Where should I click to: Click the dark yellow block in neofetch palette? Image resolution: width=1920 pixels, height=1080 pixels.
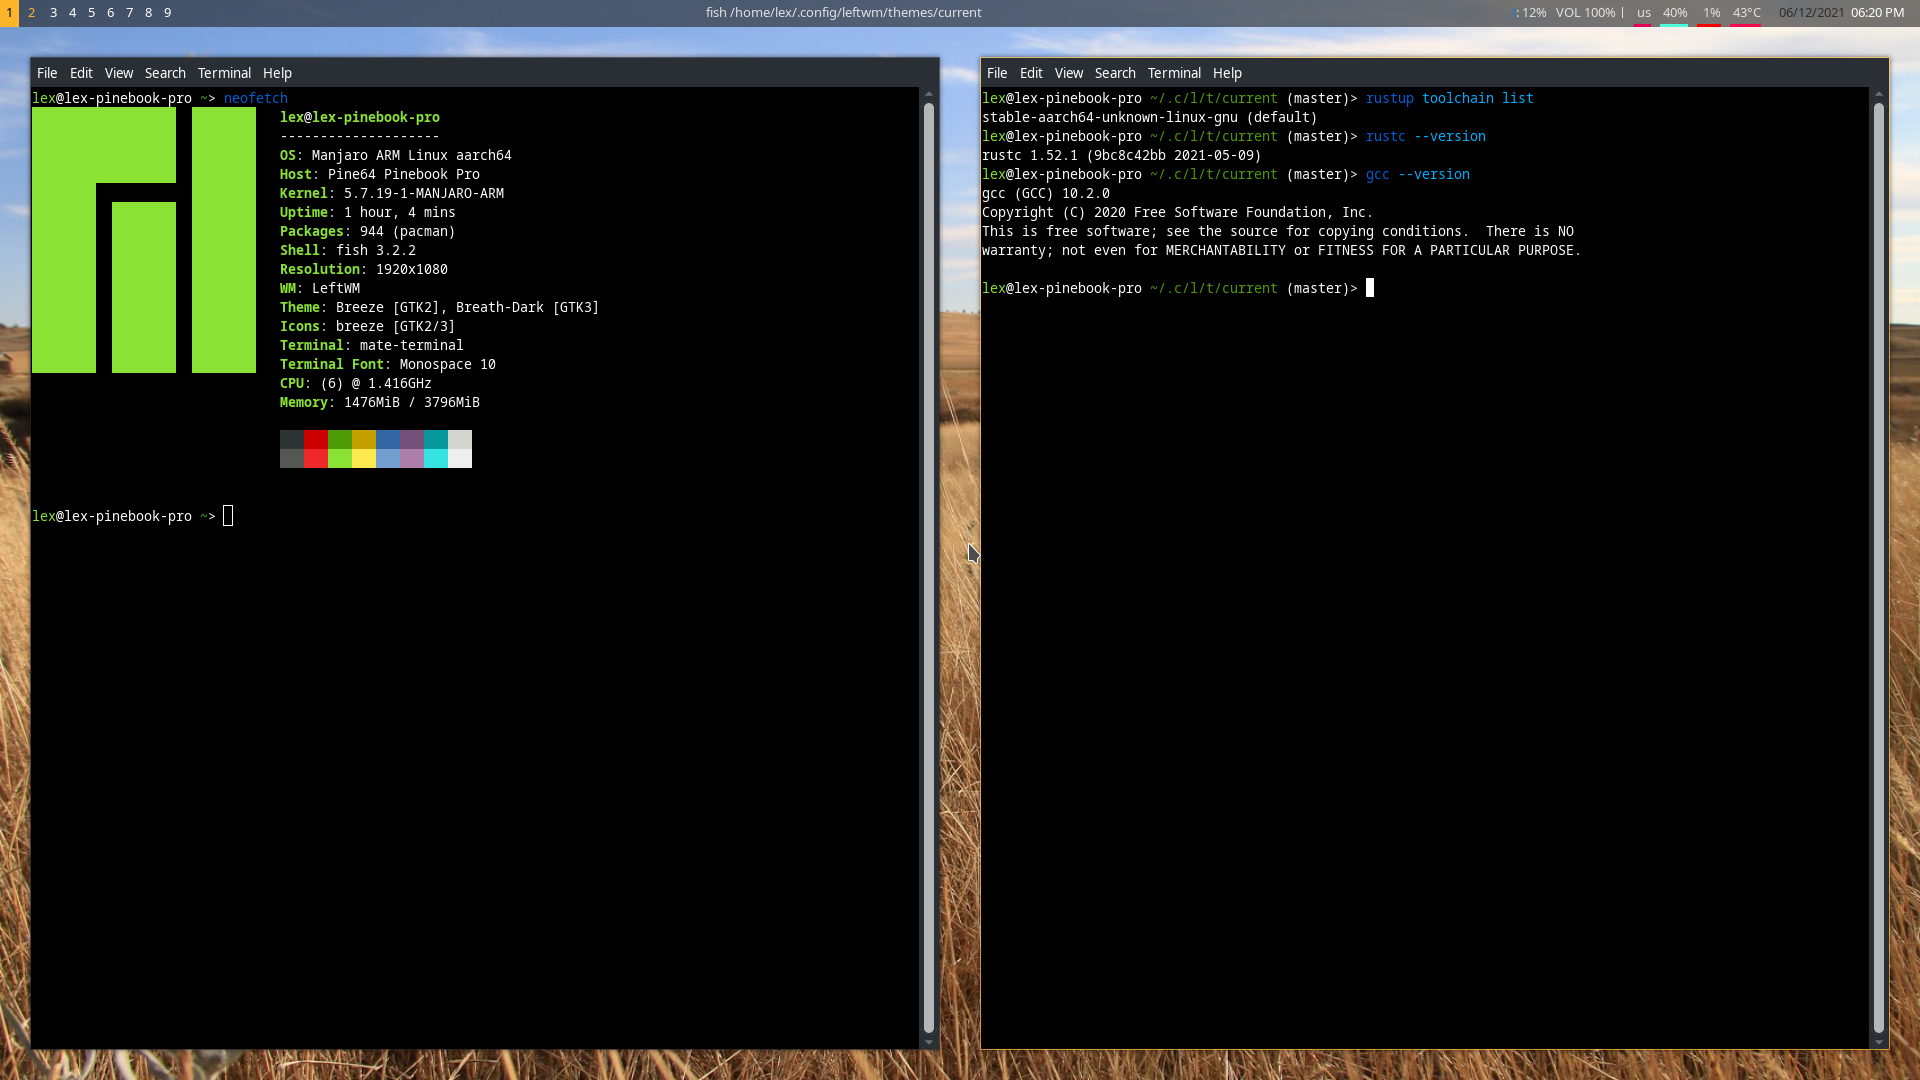pyautogui.click(x=364, y=440)
